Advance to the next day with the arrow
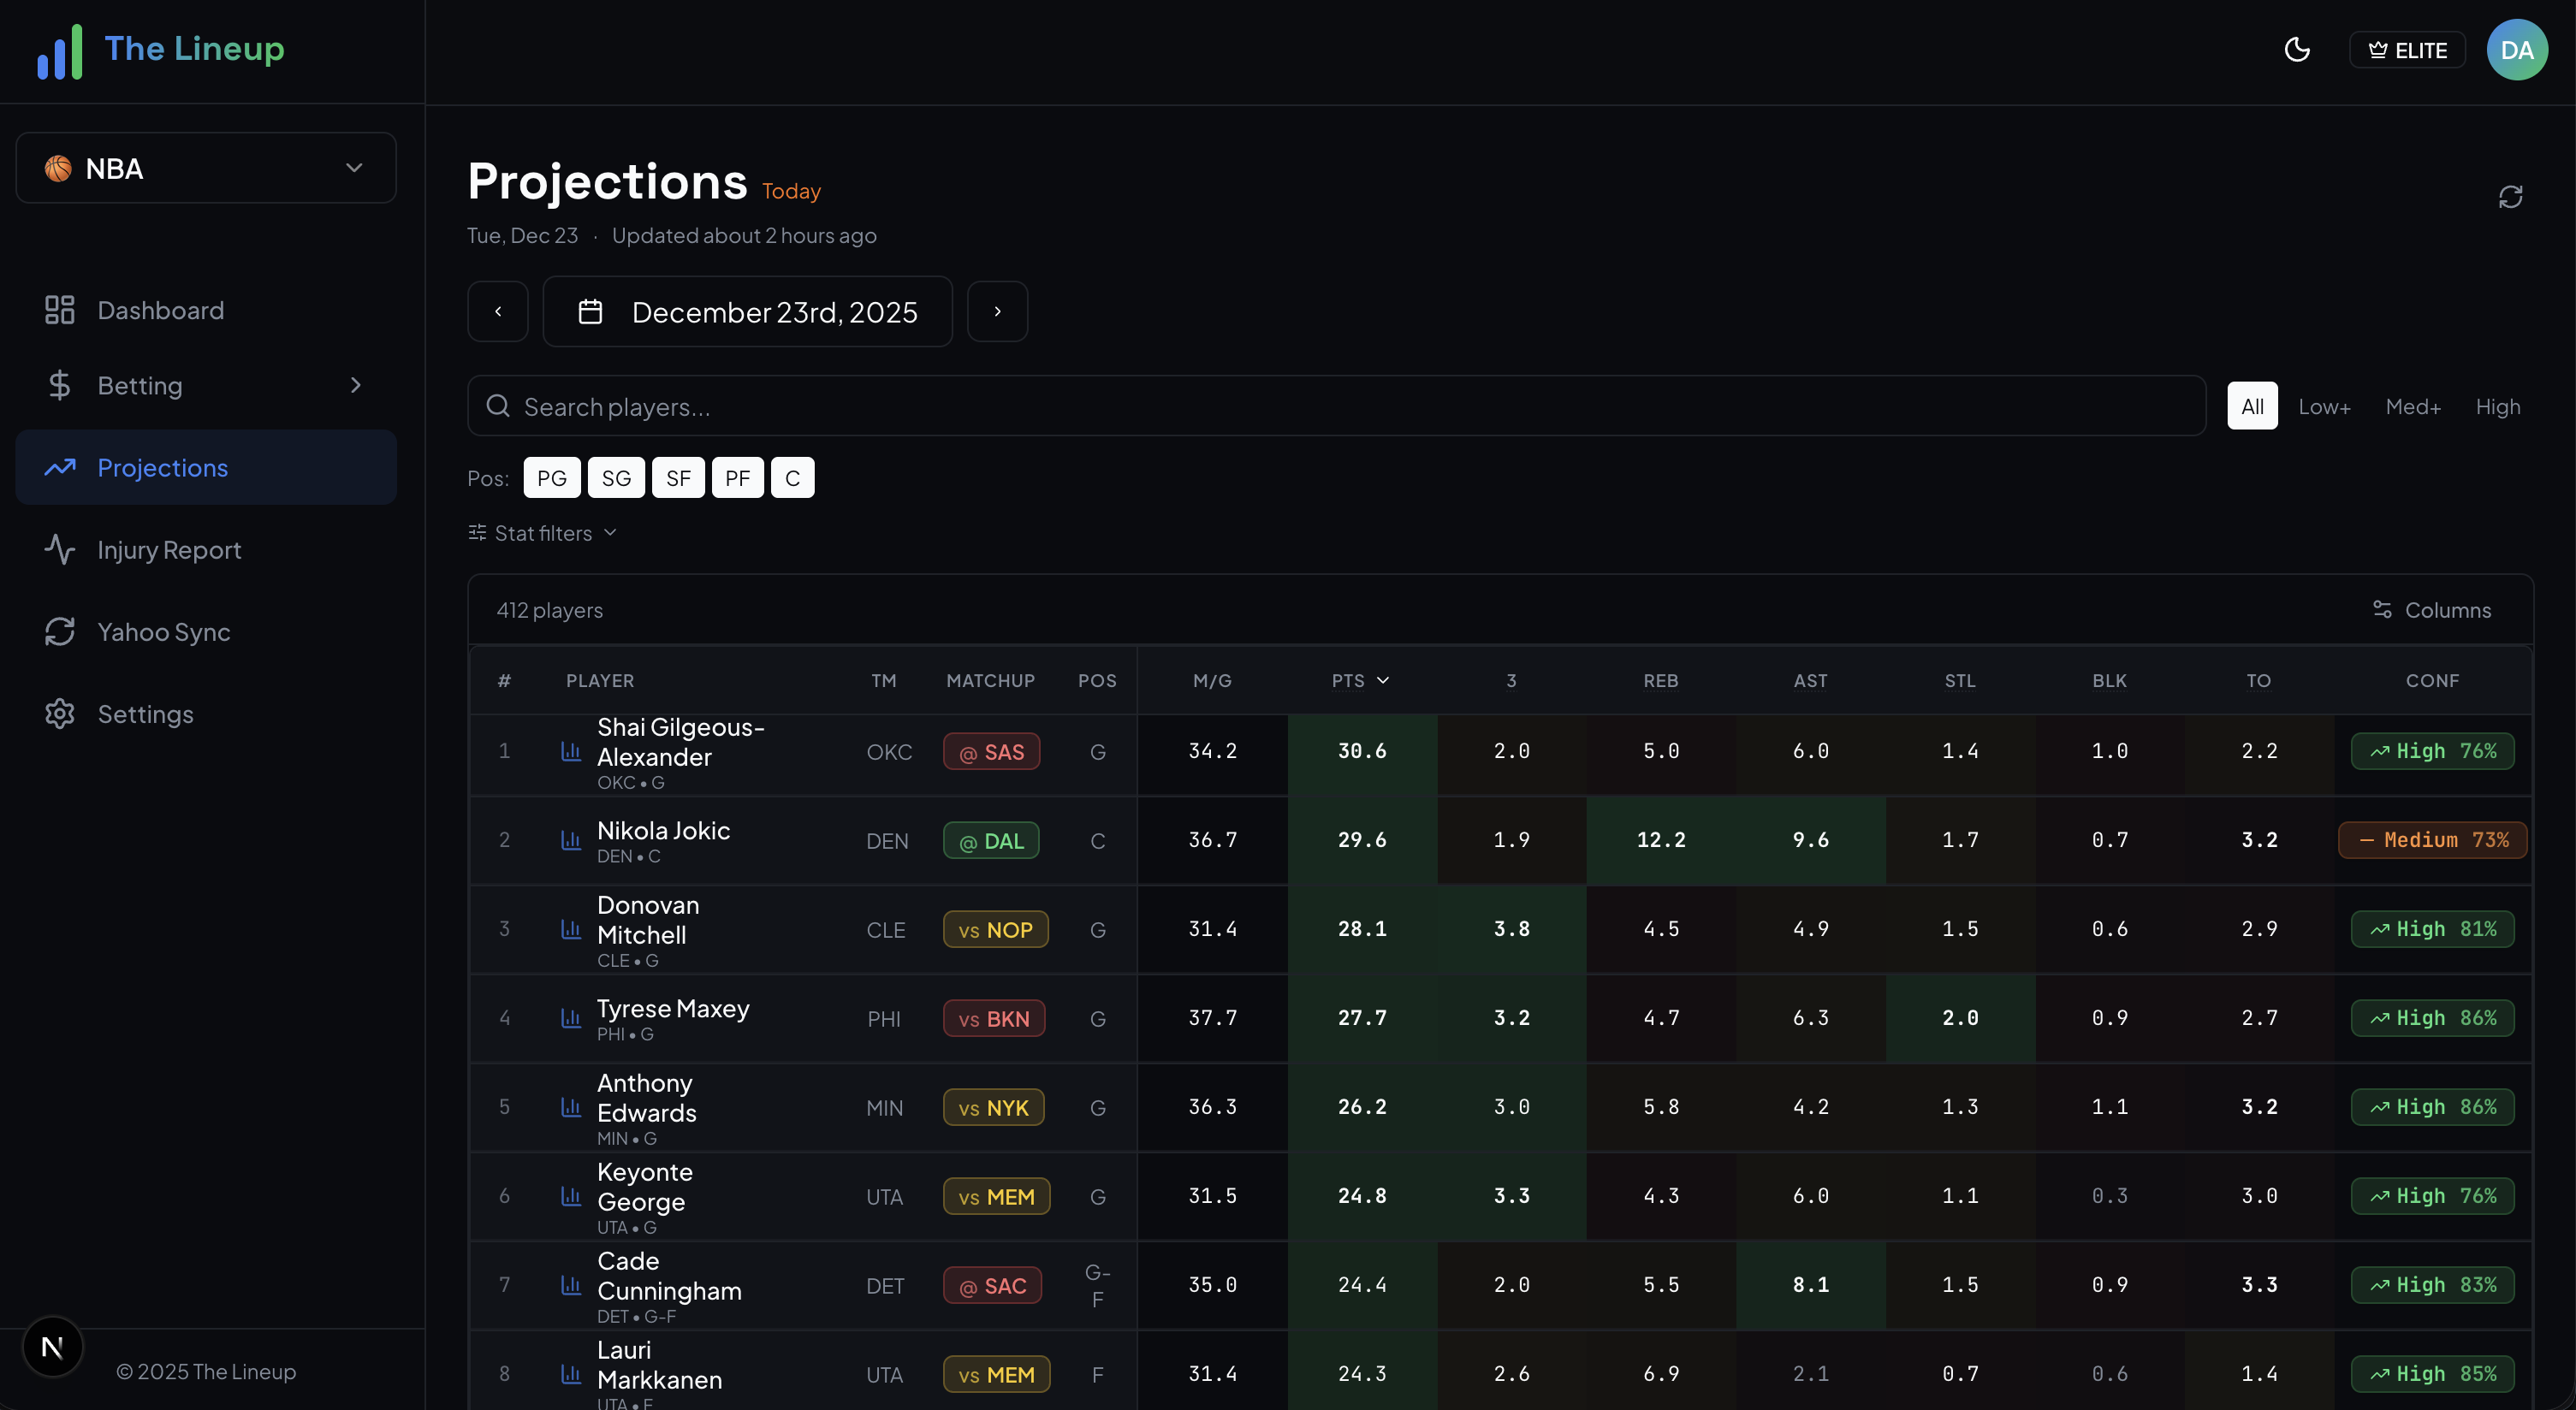This screenshot has height=1410, width=2576. coord(997,311)
